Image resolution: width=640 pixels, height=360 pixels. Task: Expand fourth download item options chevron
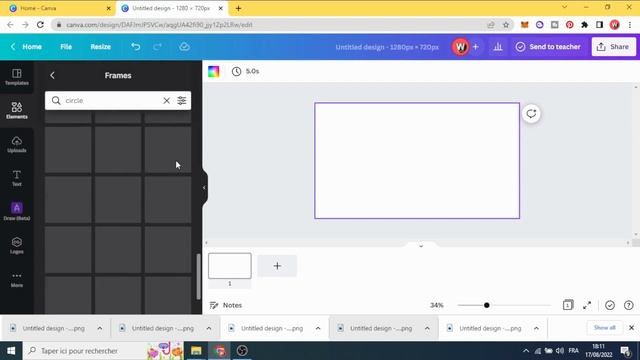427,328
